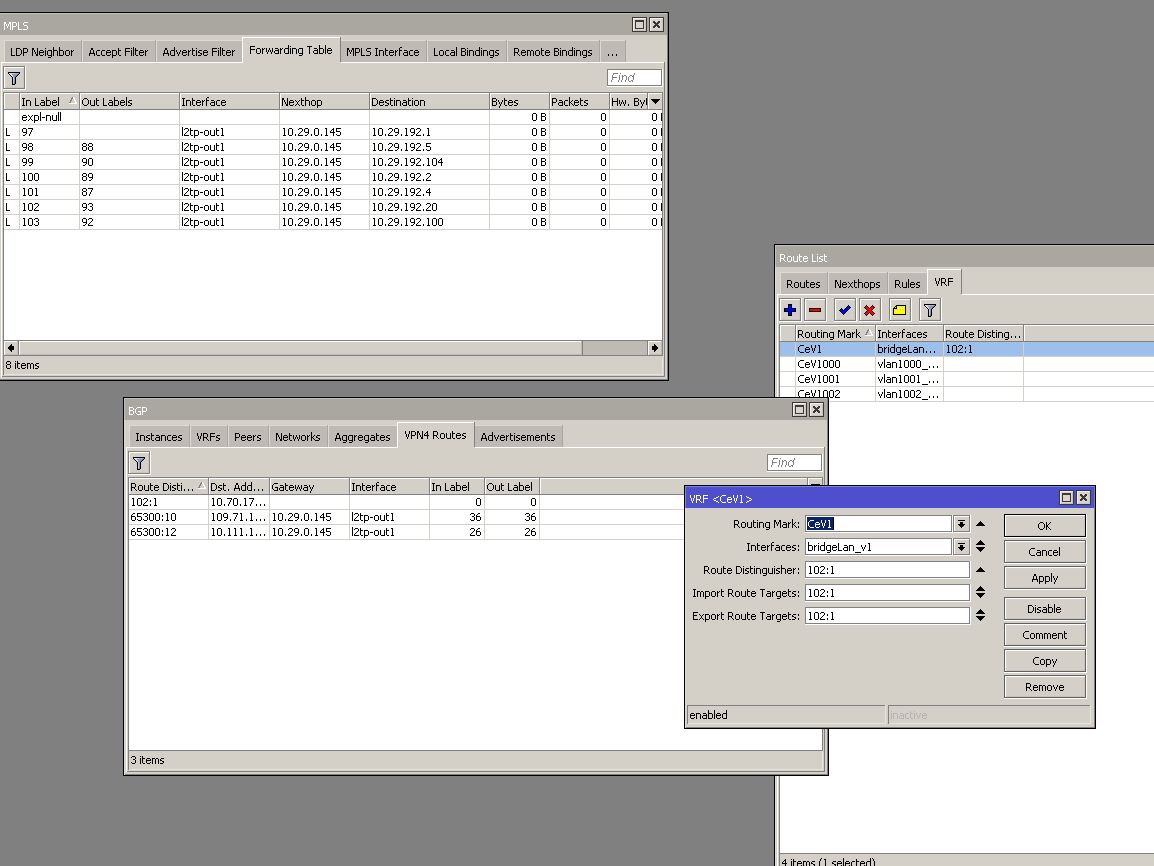The height and width of the screenshot is (866, 1154).
Task: Click the Apply button in VRF dialog
Action: click(1044, 578)
